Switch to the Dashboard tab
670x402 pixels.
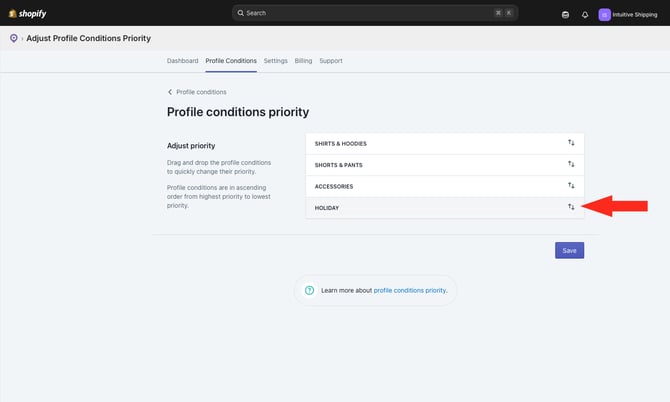[x=182, y=61]
